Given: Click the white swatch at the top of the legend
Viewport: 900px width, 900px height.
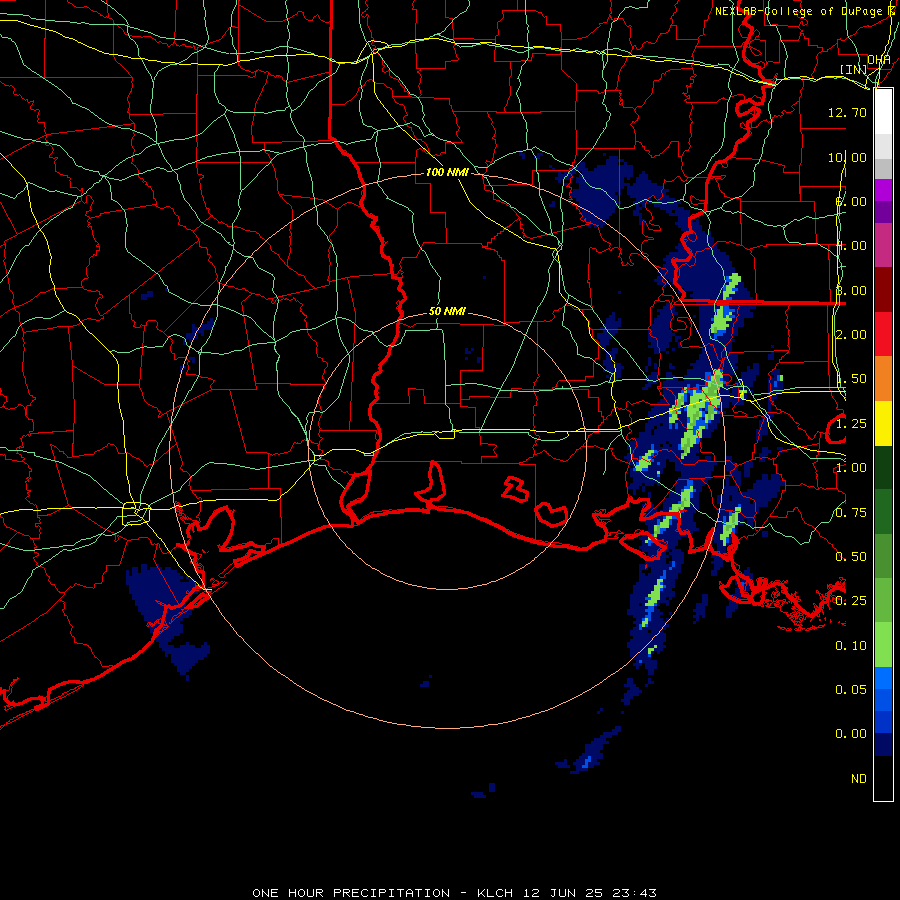Looking at the screenshot, I should (883, 111).
